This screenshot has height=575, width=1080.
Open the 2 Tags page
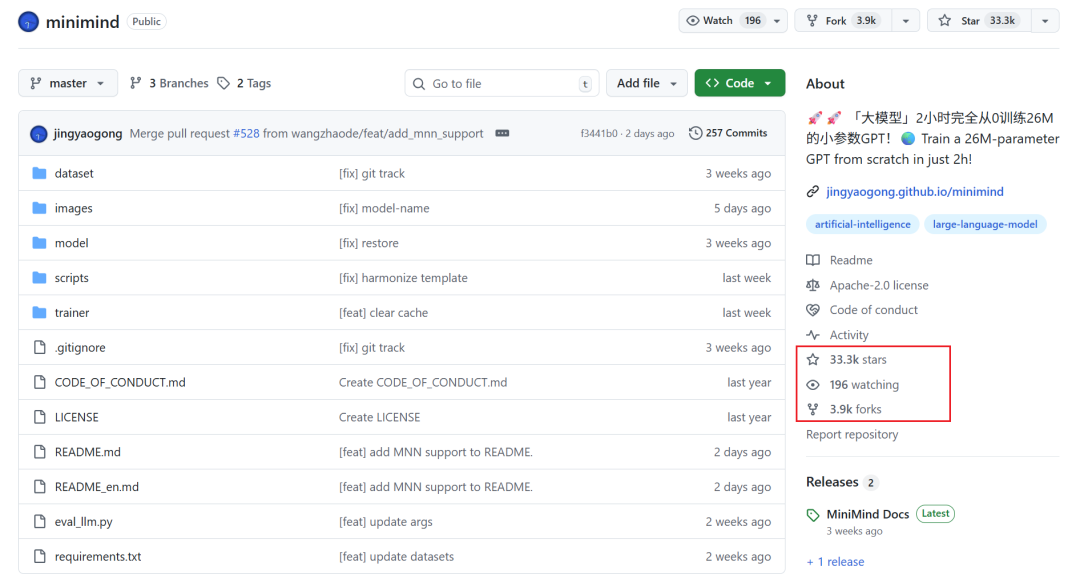[244, 83]
